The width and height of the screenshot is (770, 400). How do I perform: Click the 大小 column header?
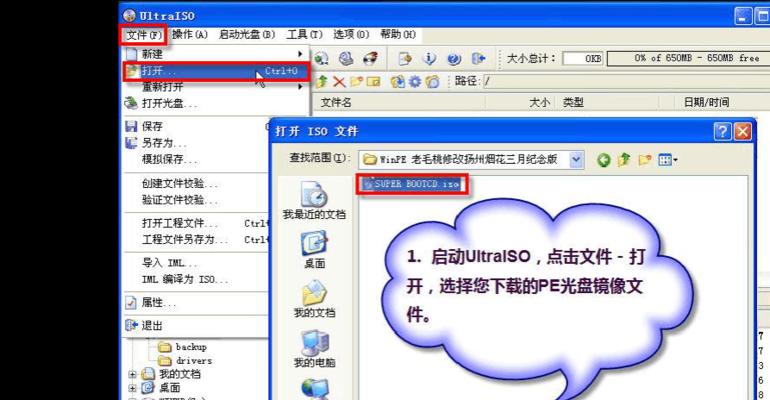click(520, 103)
